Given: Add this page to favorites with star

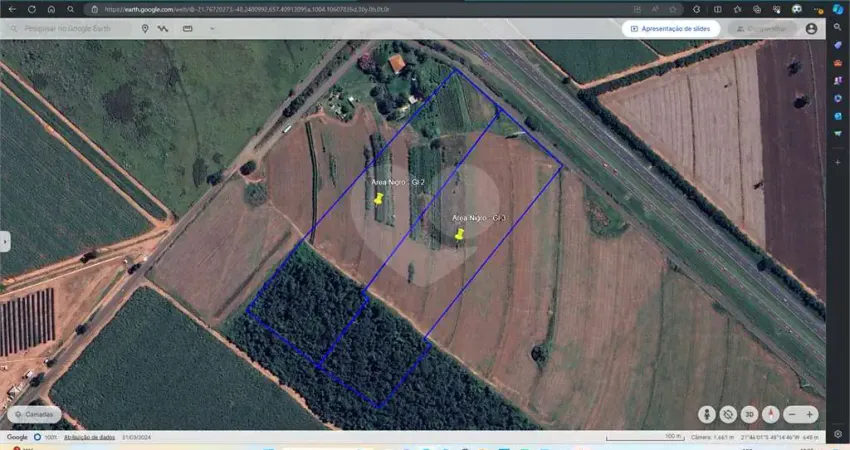Looking at the screenshot, I should 673,9.
